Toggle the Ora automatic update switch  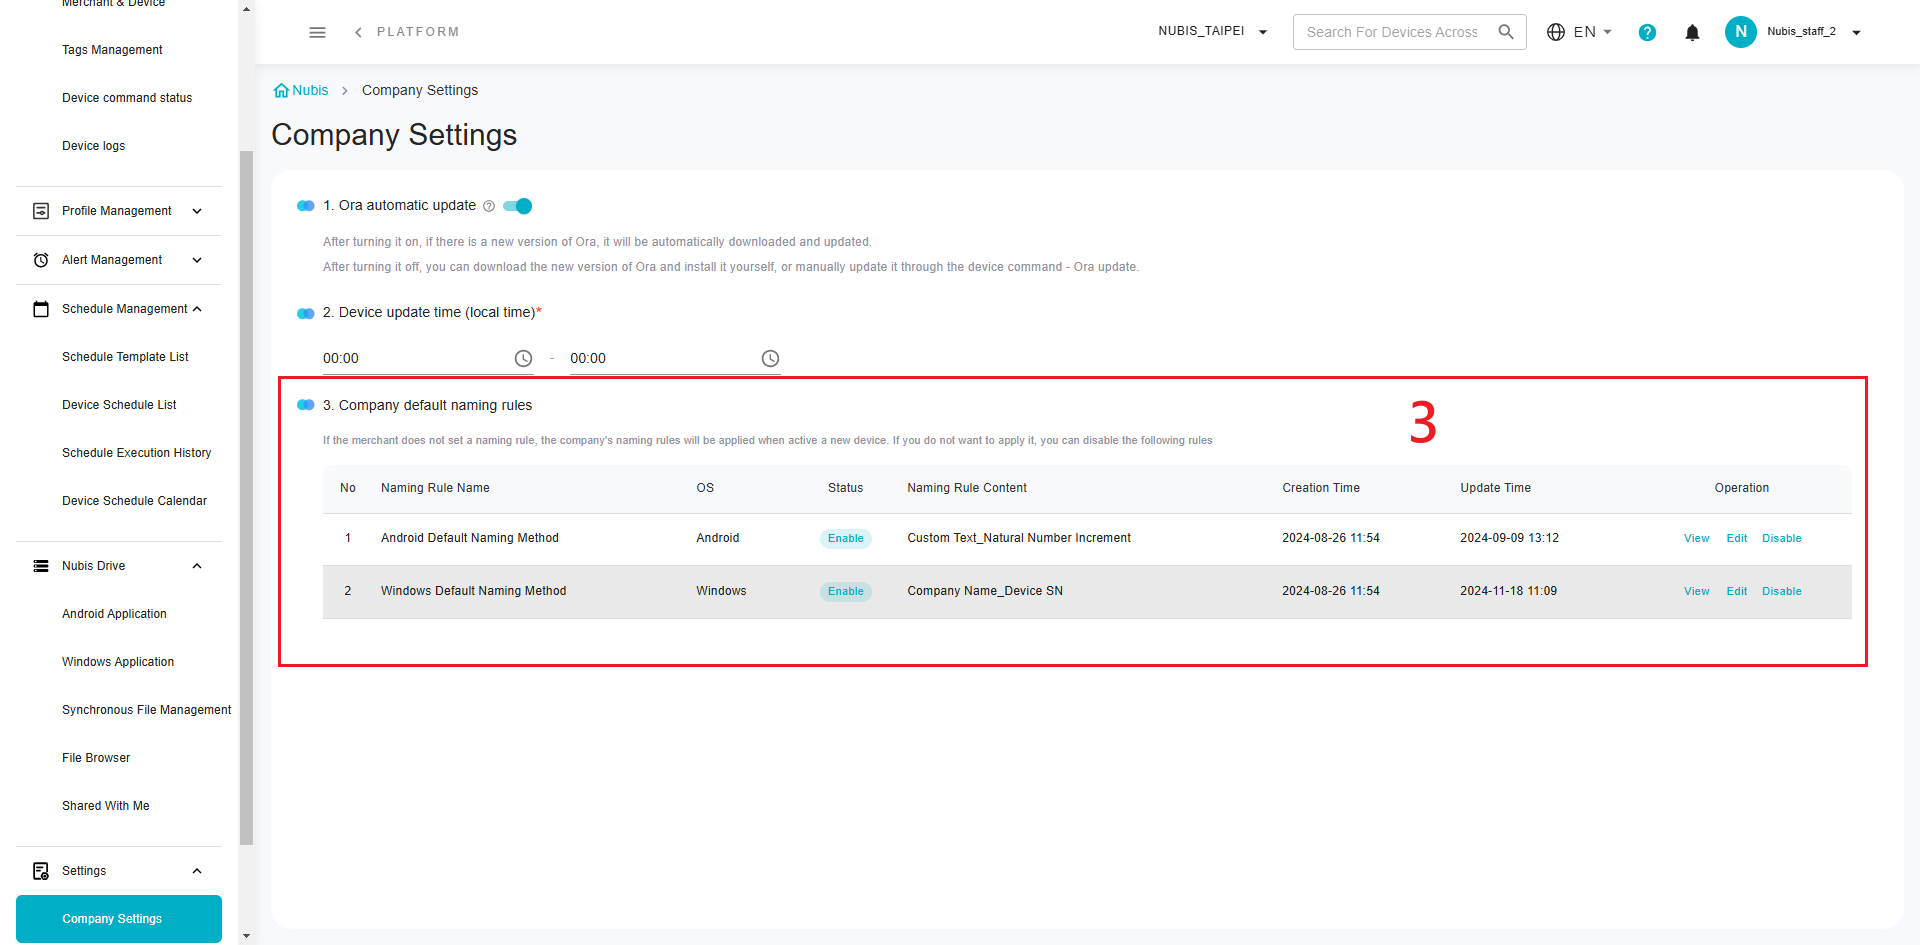point(518,206)
